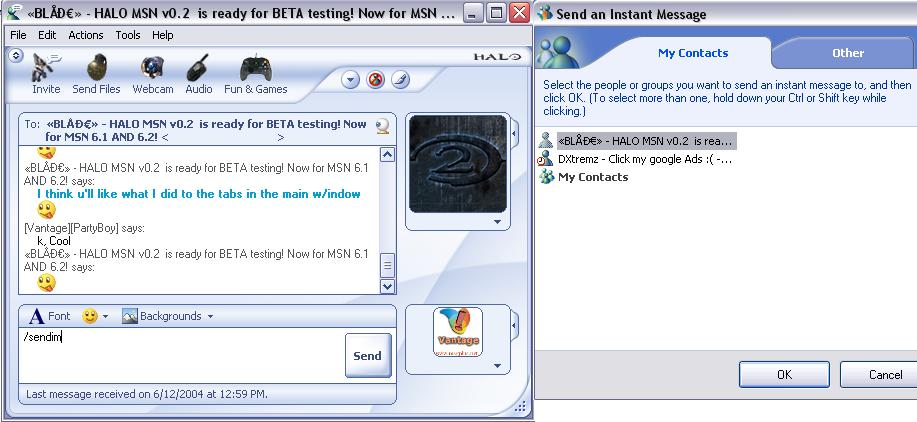Click the Halo 2 contact display picture
917x422 pixels.
click(x=458, y=164)
